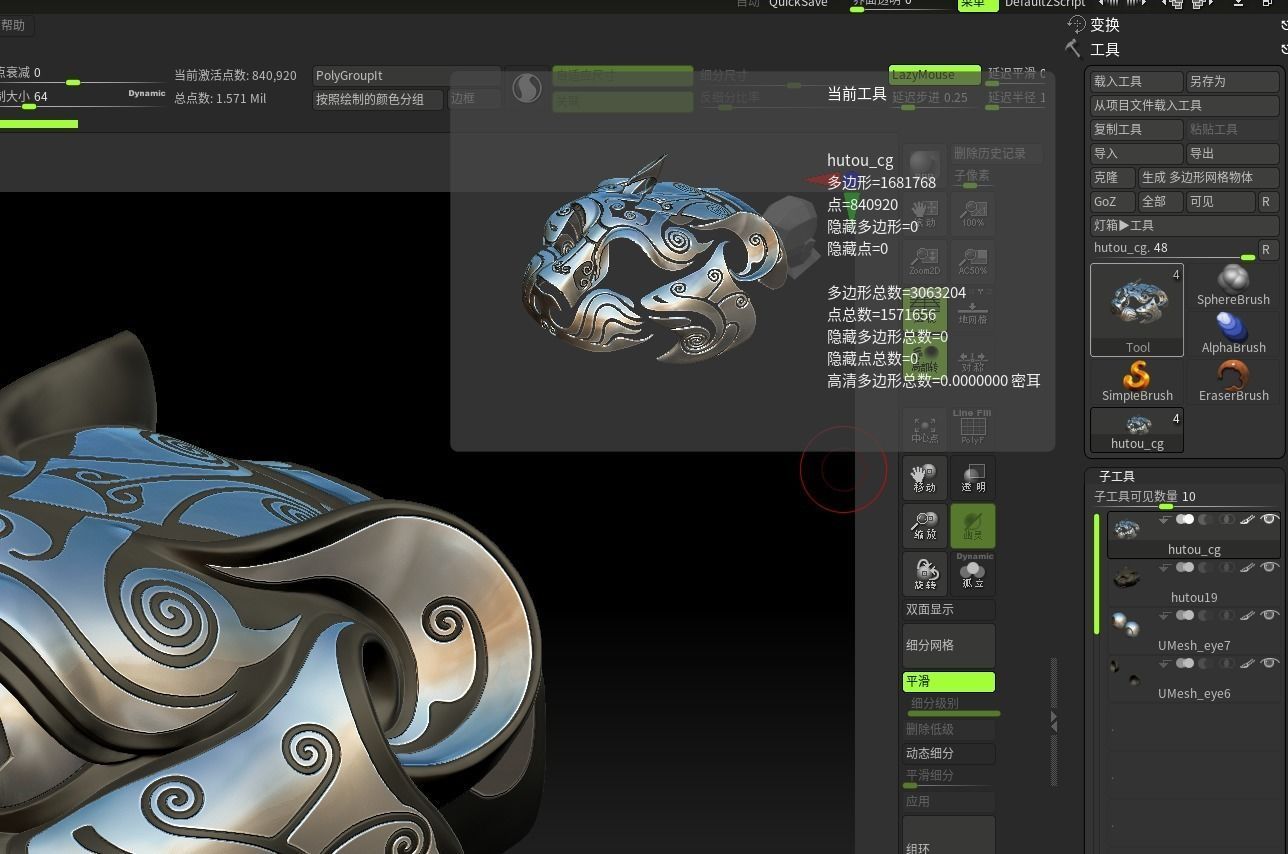Toggle polypaint brush icon on hutou19 row
The image size is (1288, 854).
click(1248, 567)
